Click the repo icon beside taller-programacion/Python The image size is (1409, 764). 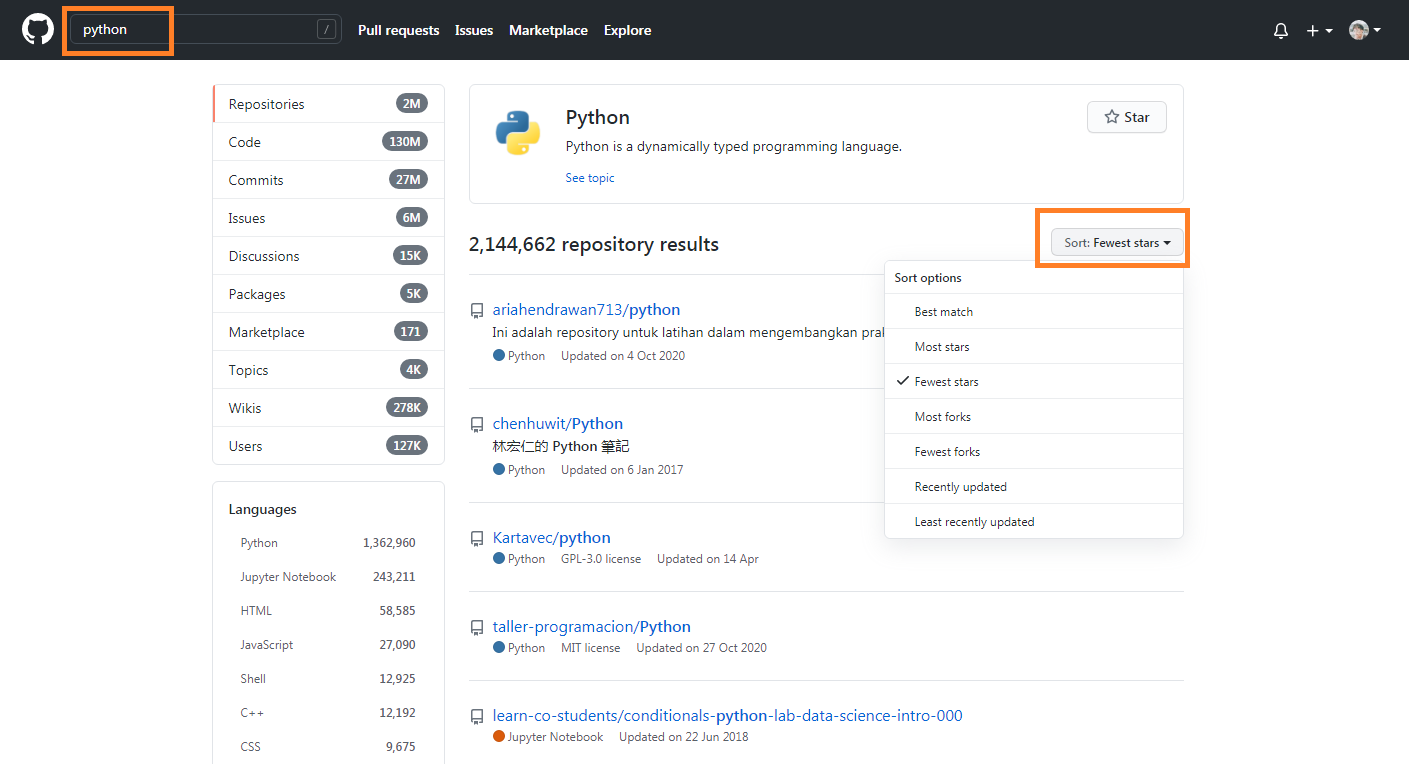pos(477,628)
